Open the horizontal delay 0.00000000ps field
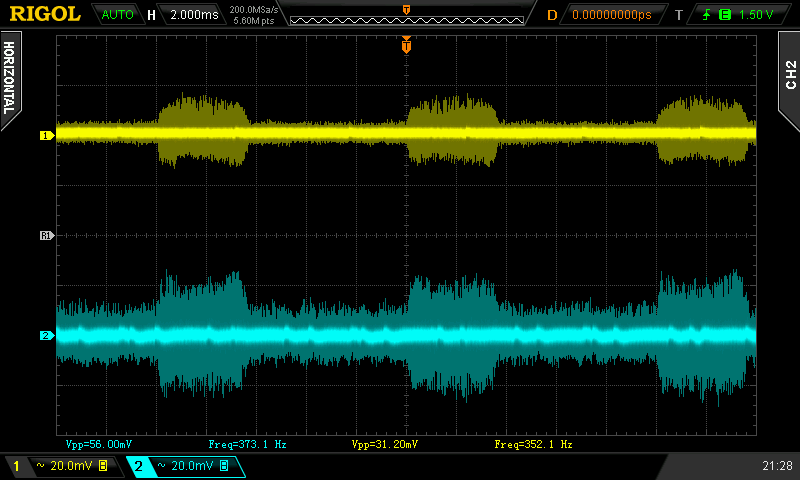 (611, 15)
